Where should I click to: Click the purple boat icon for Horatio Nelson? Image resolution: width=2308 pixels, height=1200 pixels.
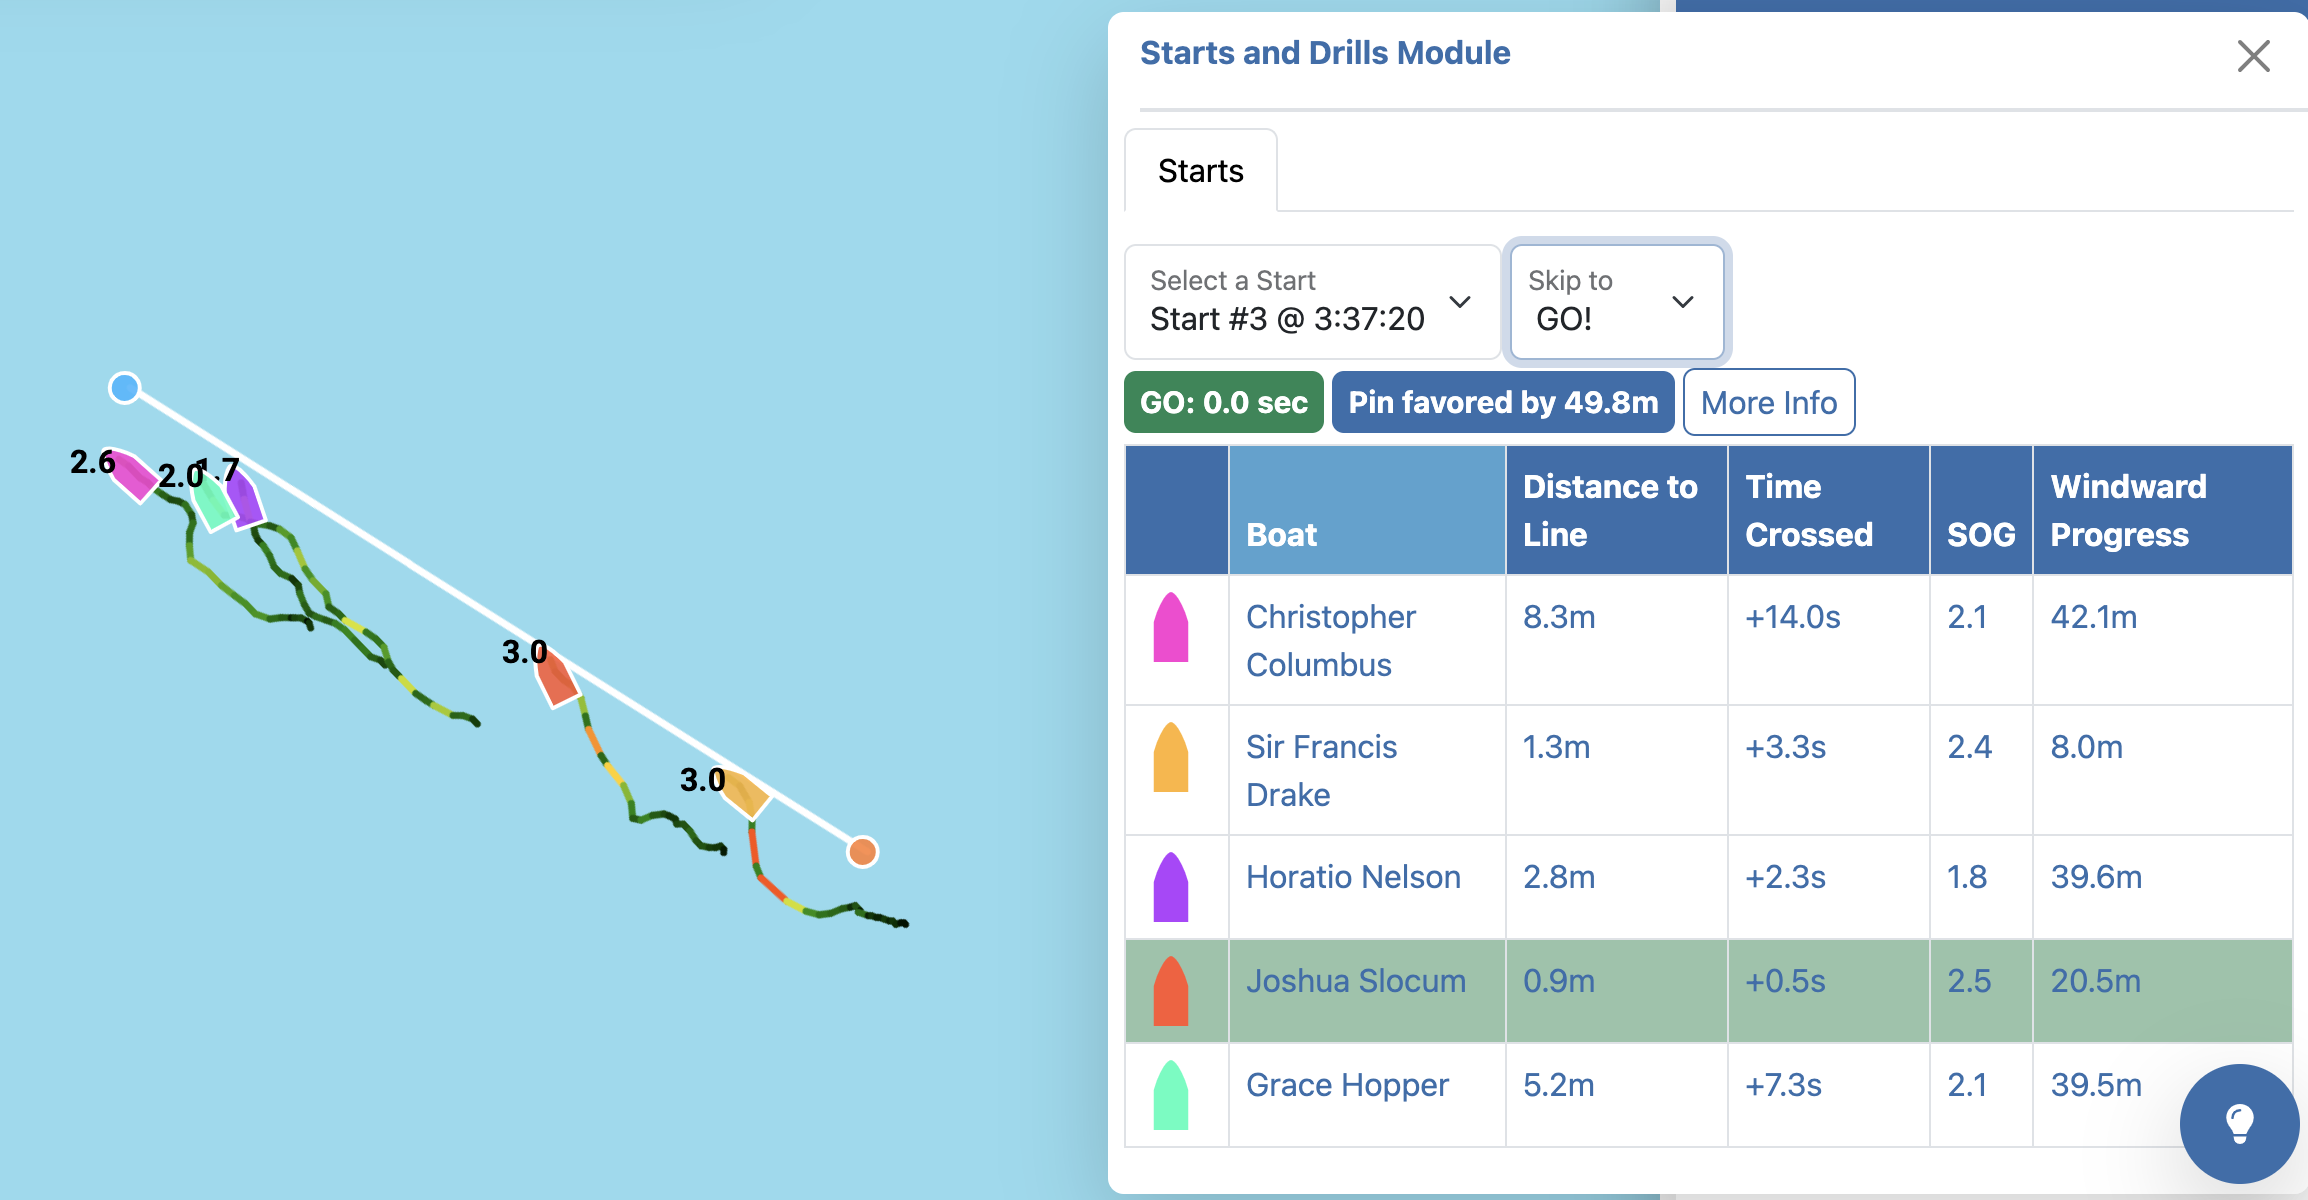[x=1171, y=887]
